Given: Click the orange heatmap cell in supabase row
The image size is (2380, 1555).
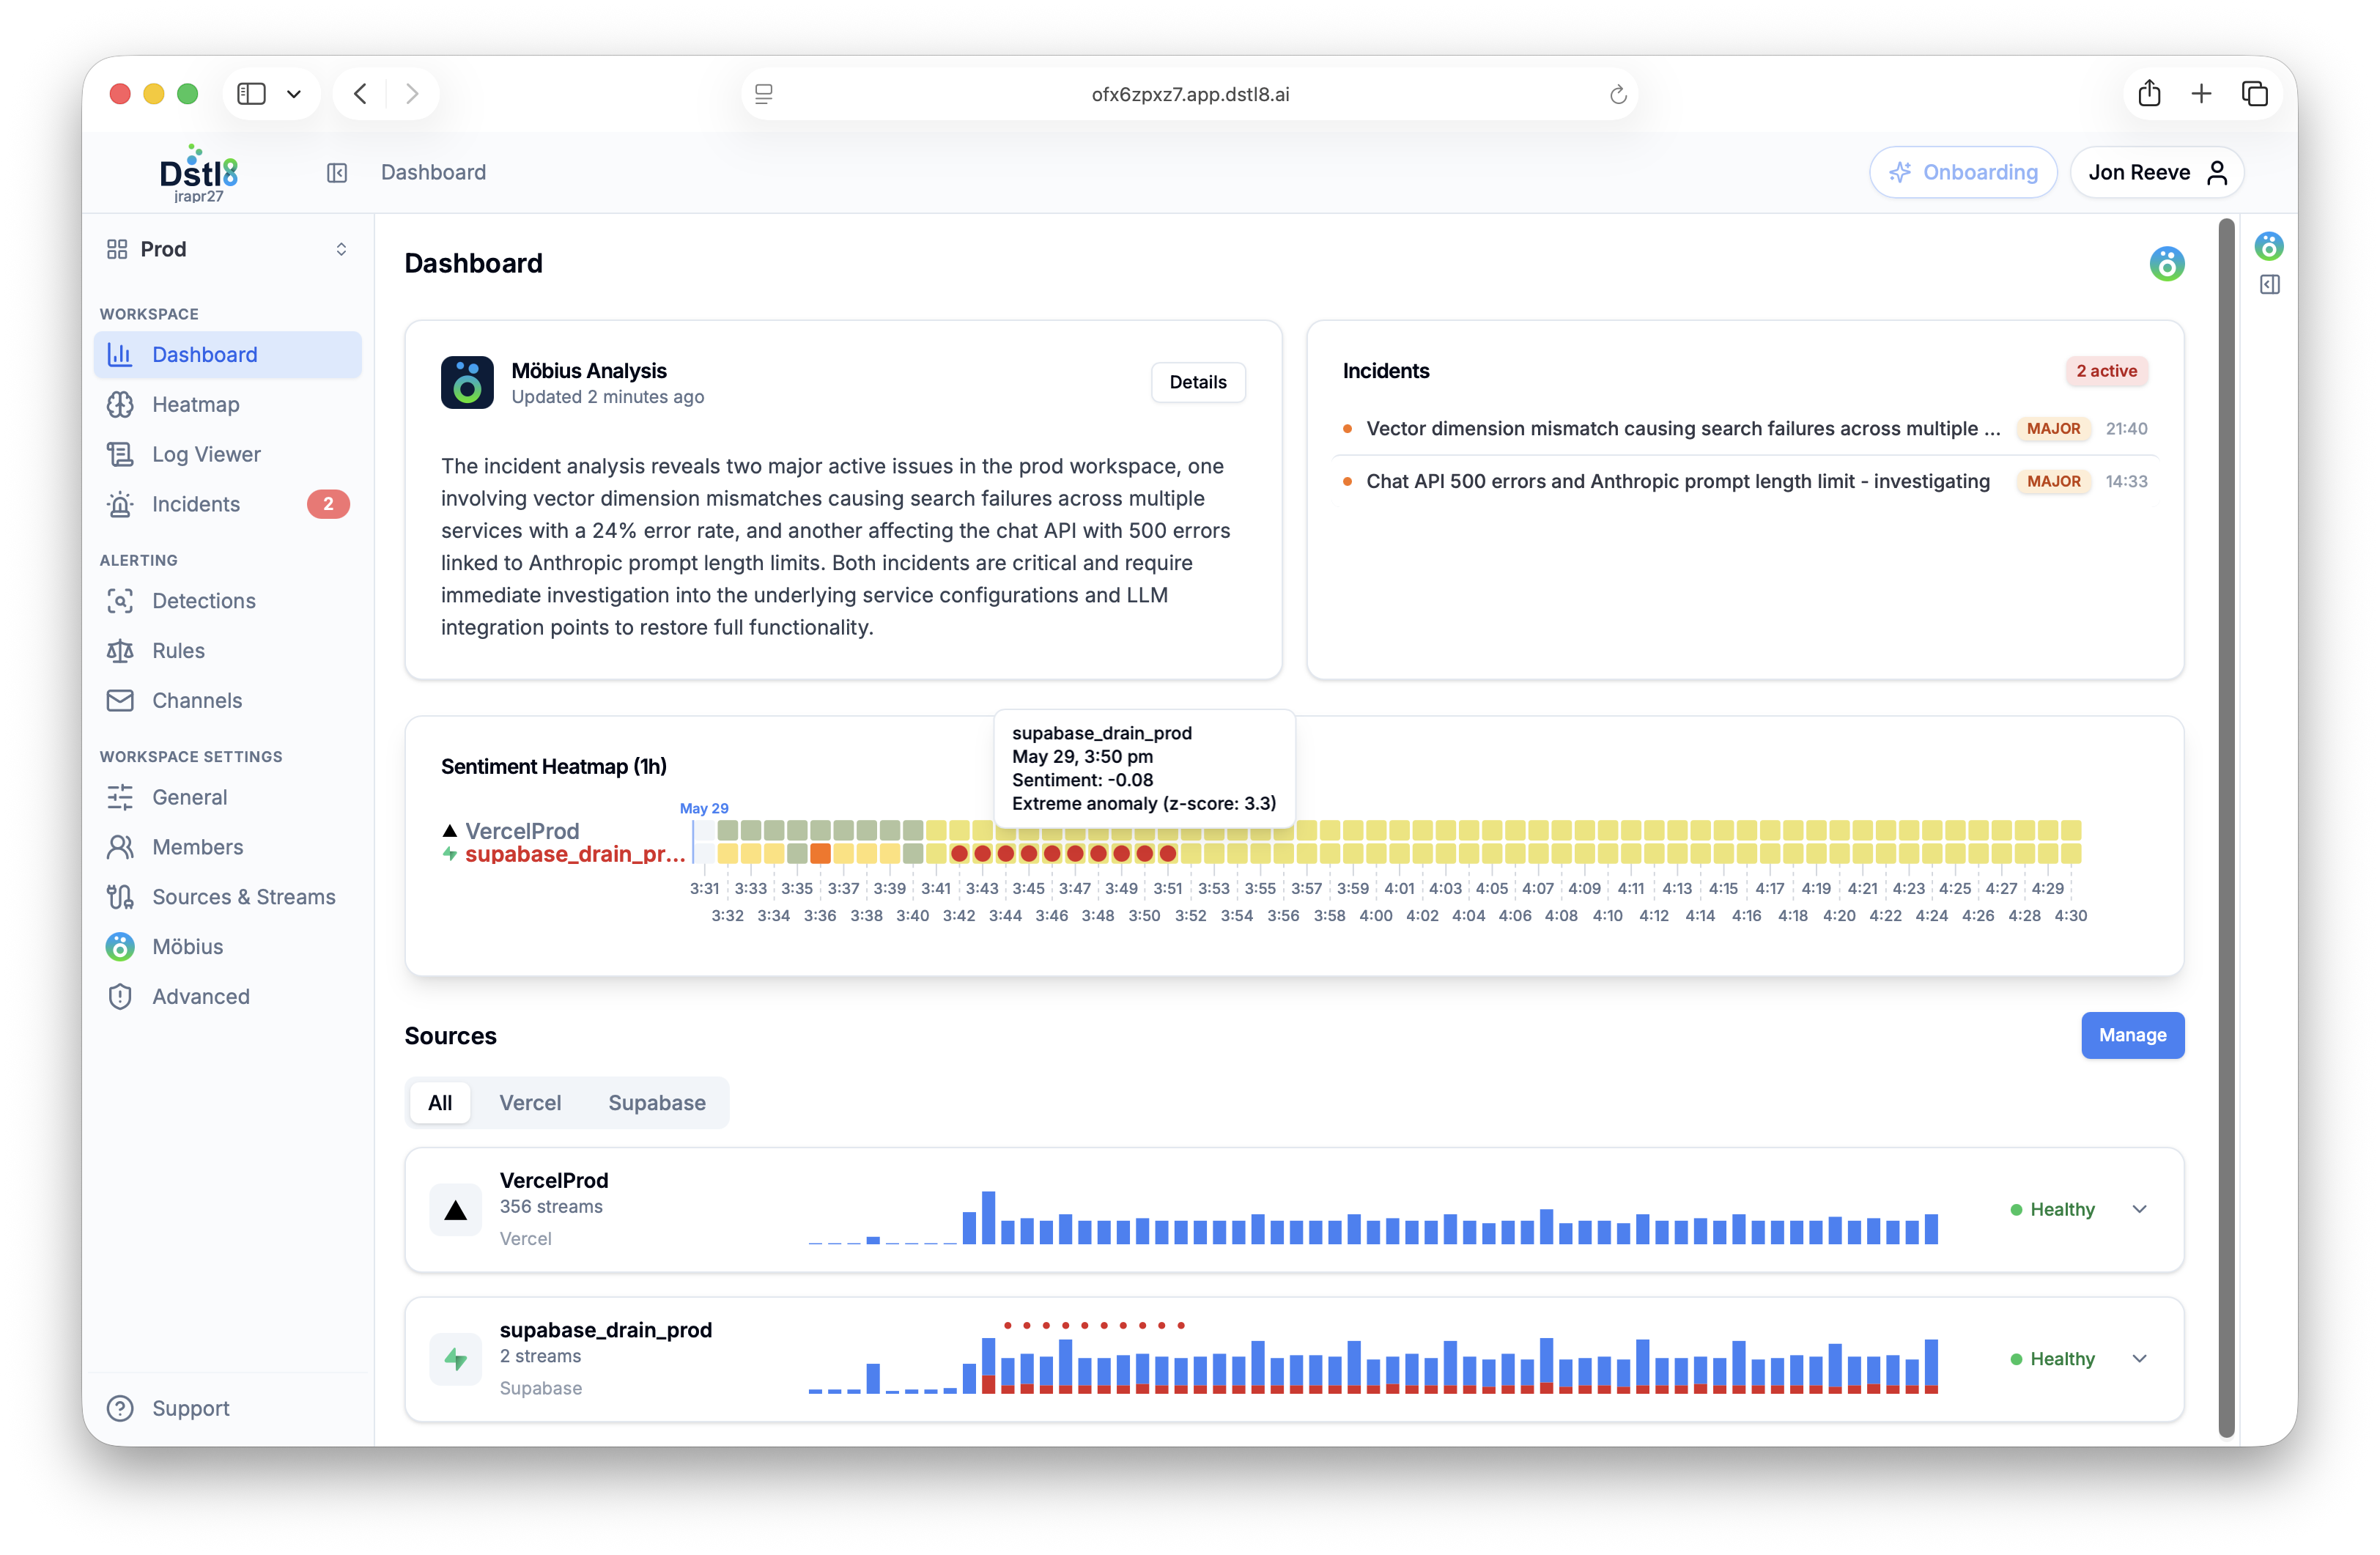Looking at the screenshot, I should (x=820, y=854).
